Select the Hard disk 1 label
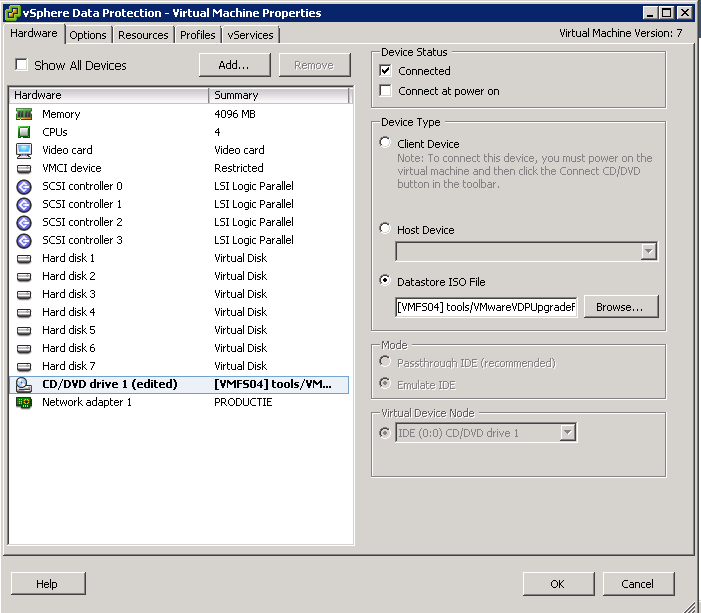The height and width of the screenshot is (613, 701). point(68,258)
